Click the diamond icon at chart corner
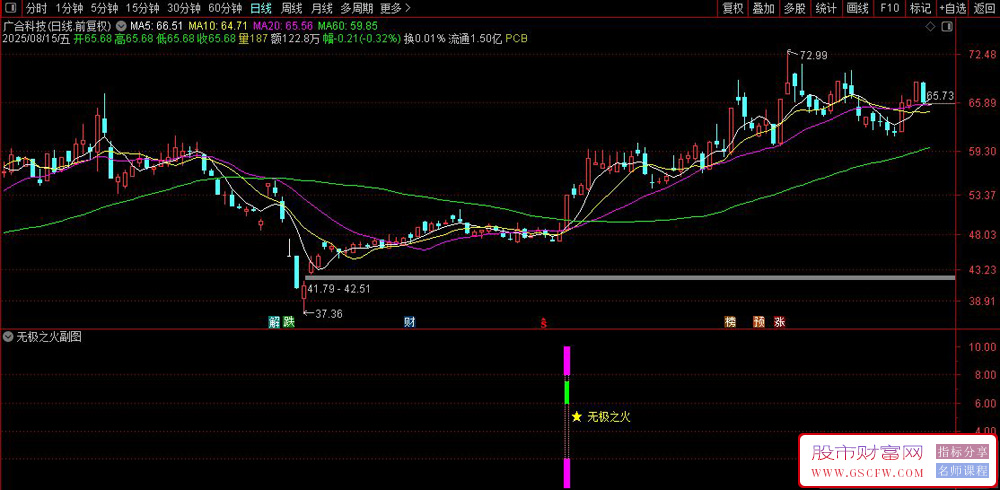Viewport: 1000px width, 490px height. [930, 27]
